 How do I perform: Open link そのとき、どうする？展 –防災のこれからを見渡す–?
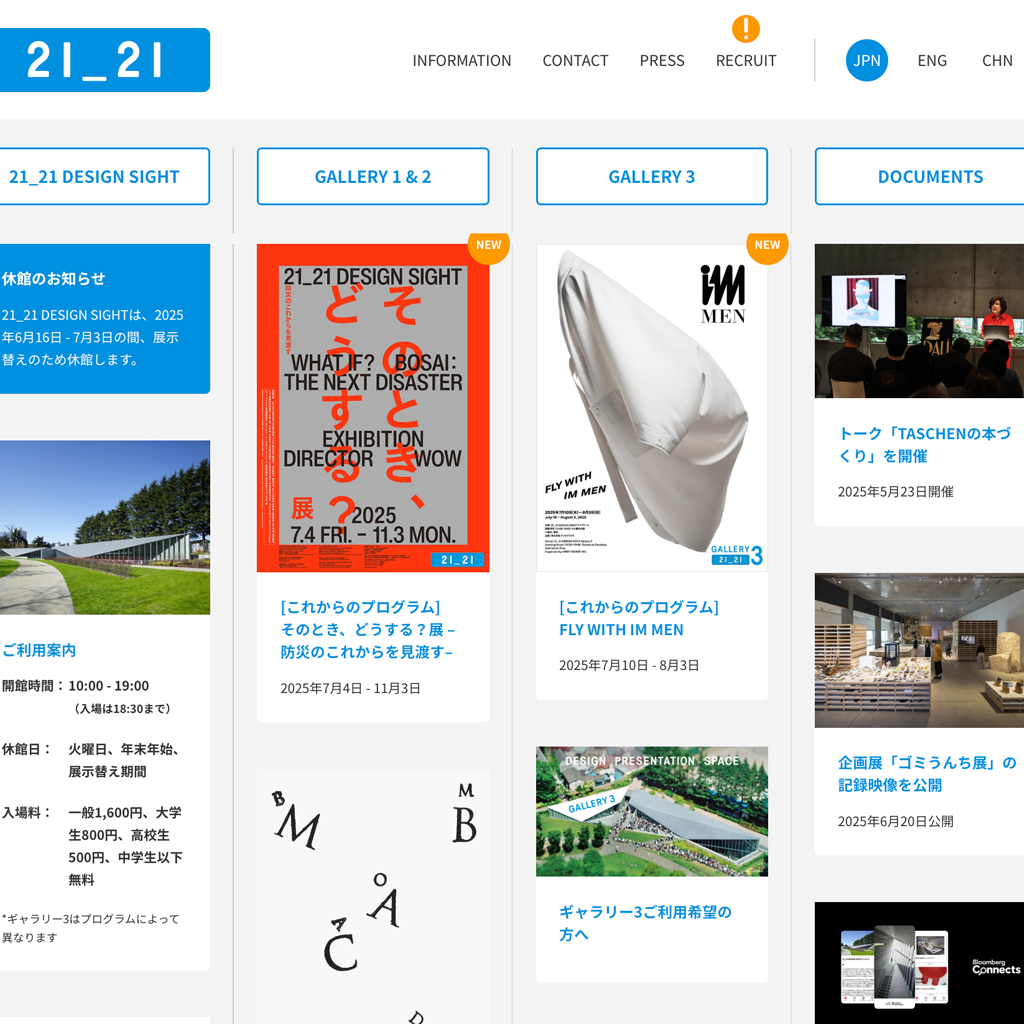click(368, 630)
